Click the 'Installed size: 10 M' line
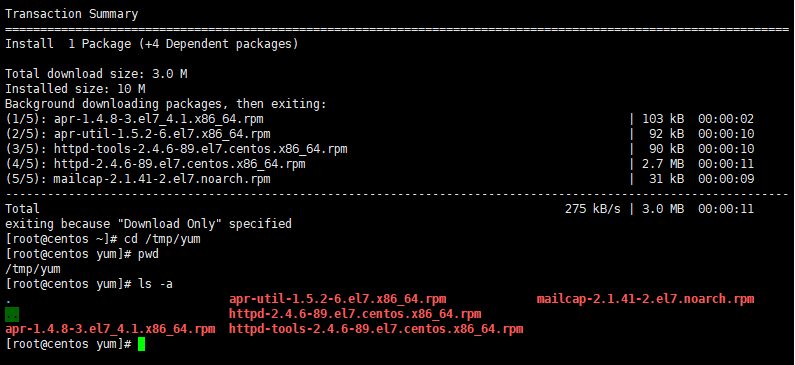The image size is (795, 365). pos(75,89)
